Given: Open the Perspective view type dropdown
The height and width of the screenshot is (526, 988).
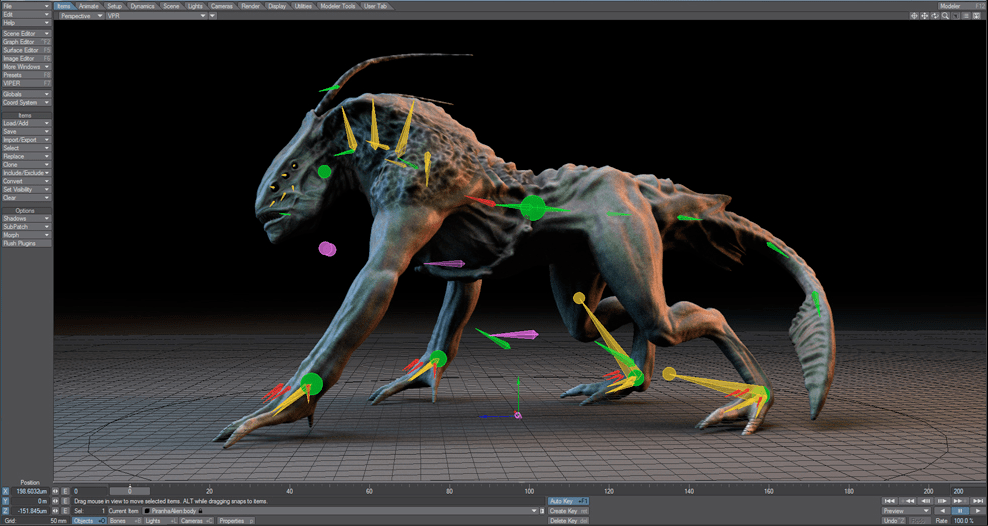Looking at the screenshot, I should click(80, 16).
